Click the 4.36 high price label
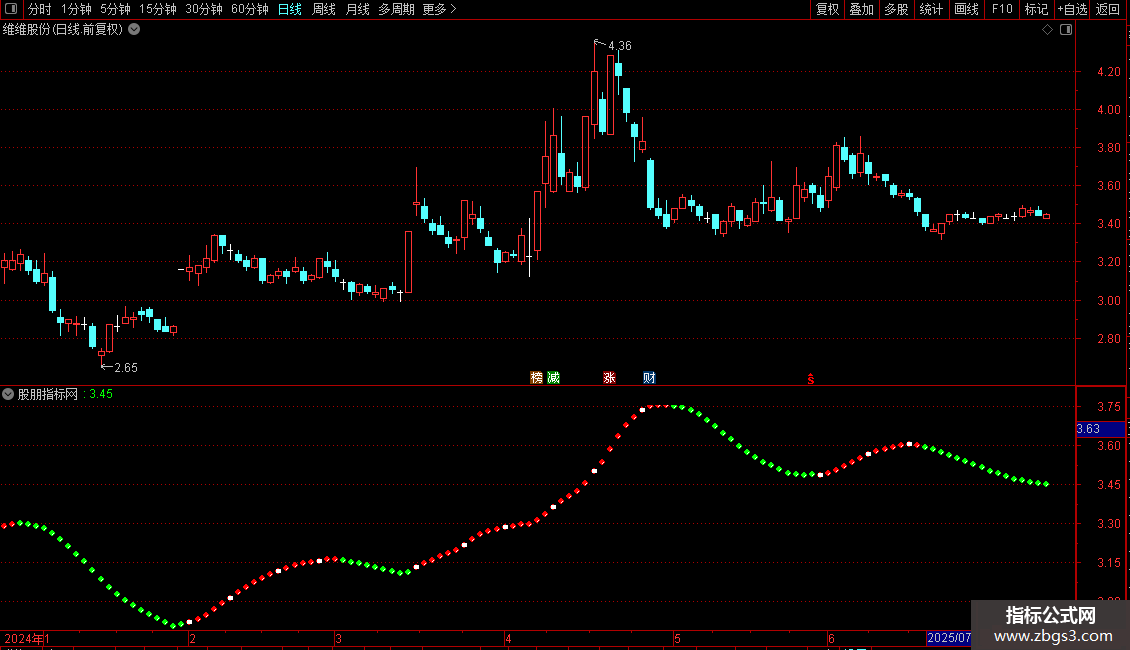 click(x=620, y=45)
